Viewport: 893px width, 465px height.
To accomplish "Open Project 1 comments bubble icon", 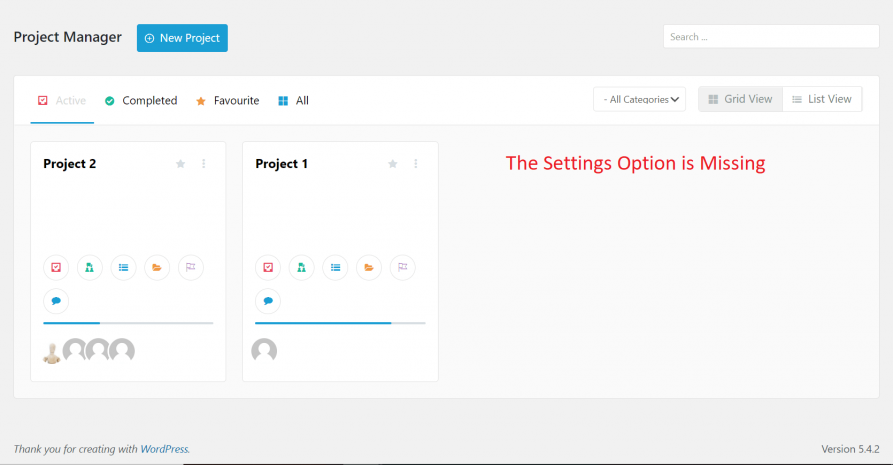I will [x=268, y=301].
